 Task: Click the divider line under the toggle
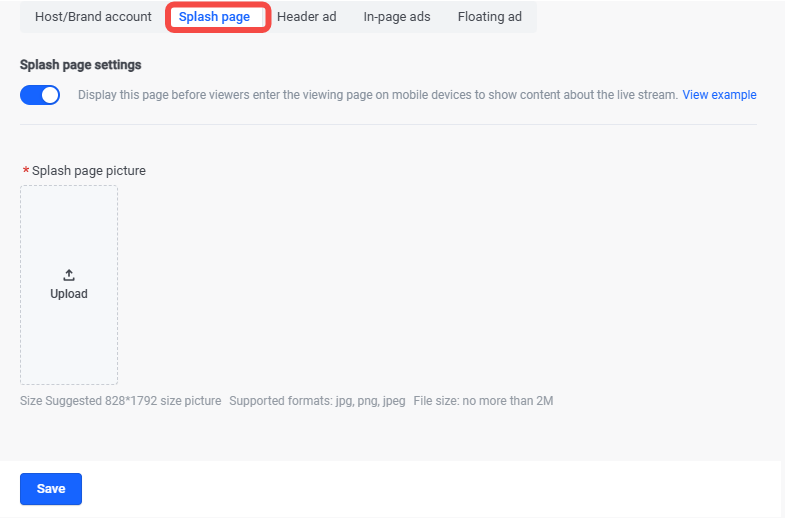388,124
